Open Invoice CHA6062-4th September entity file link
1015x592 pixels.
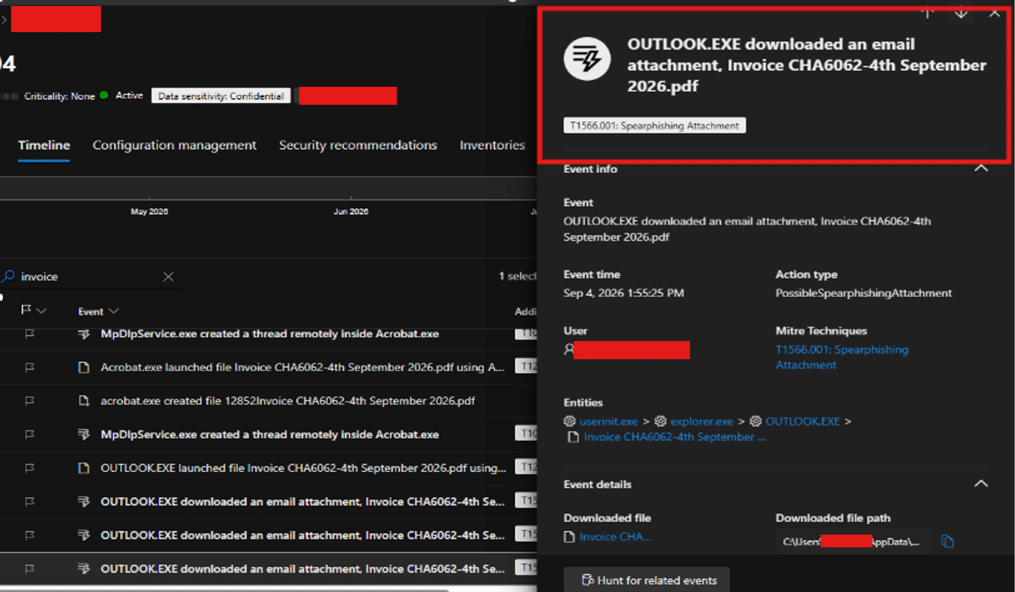(675, 437)
